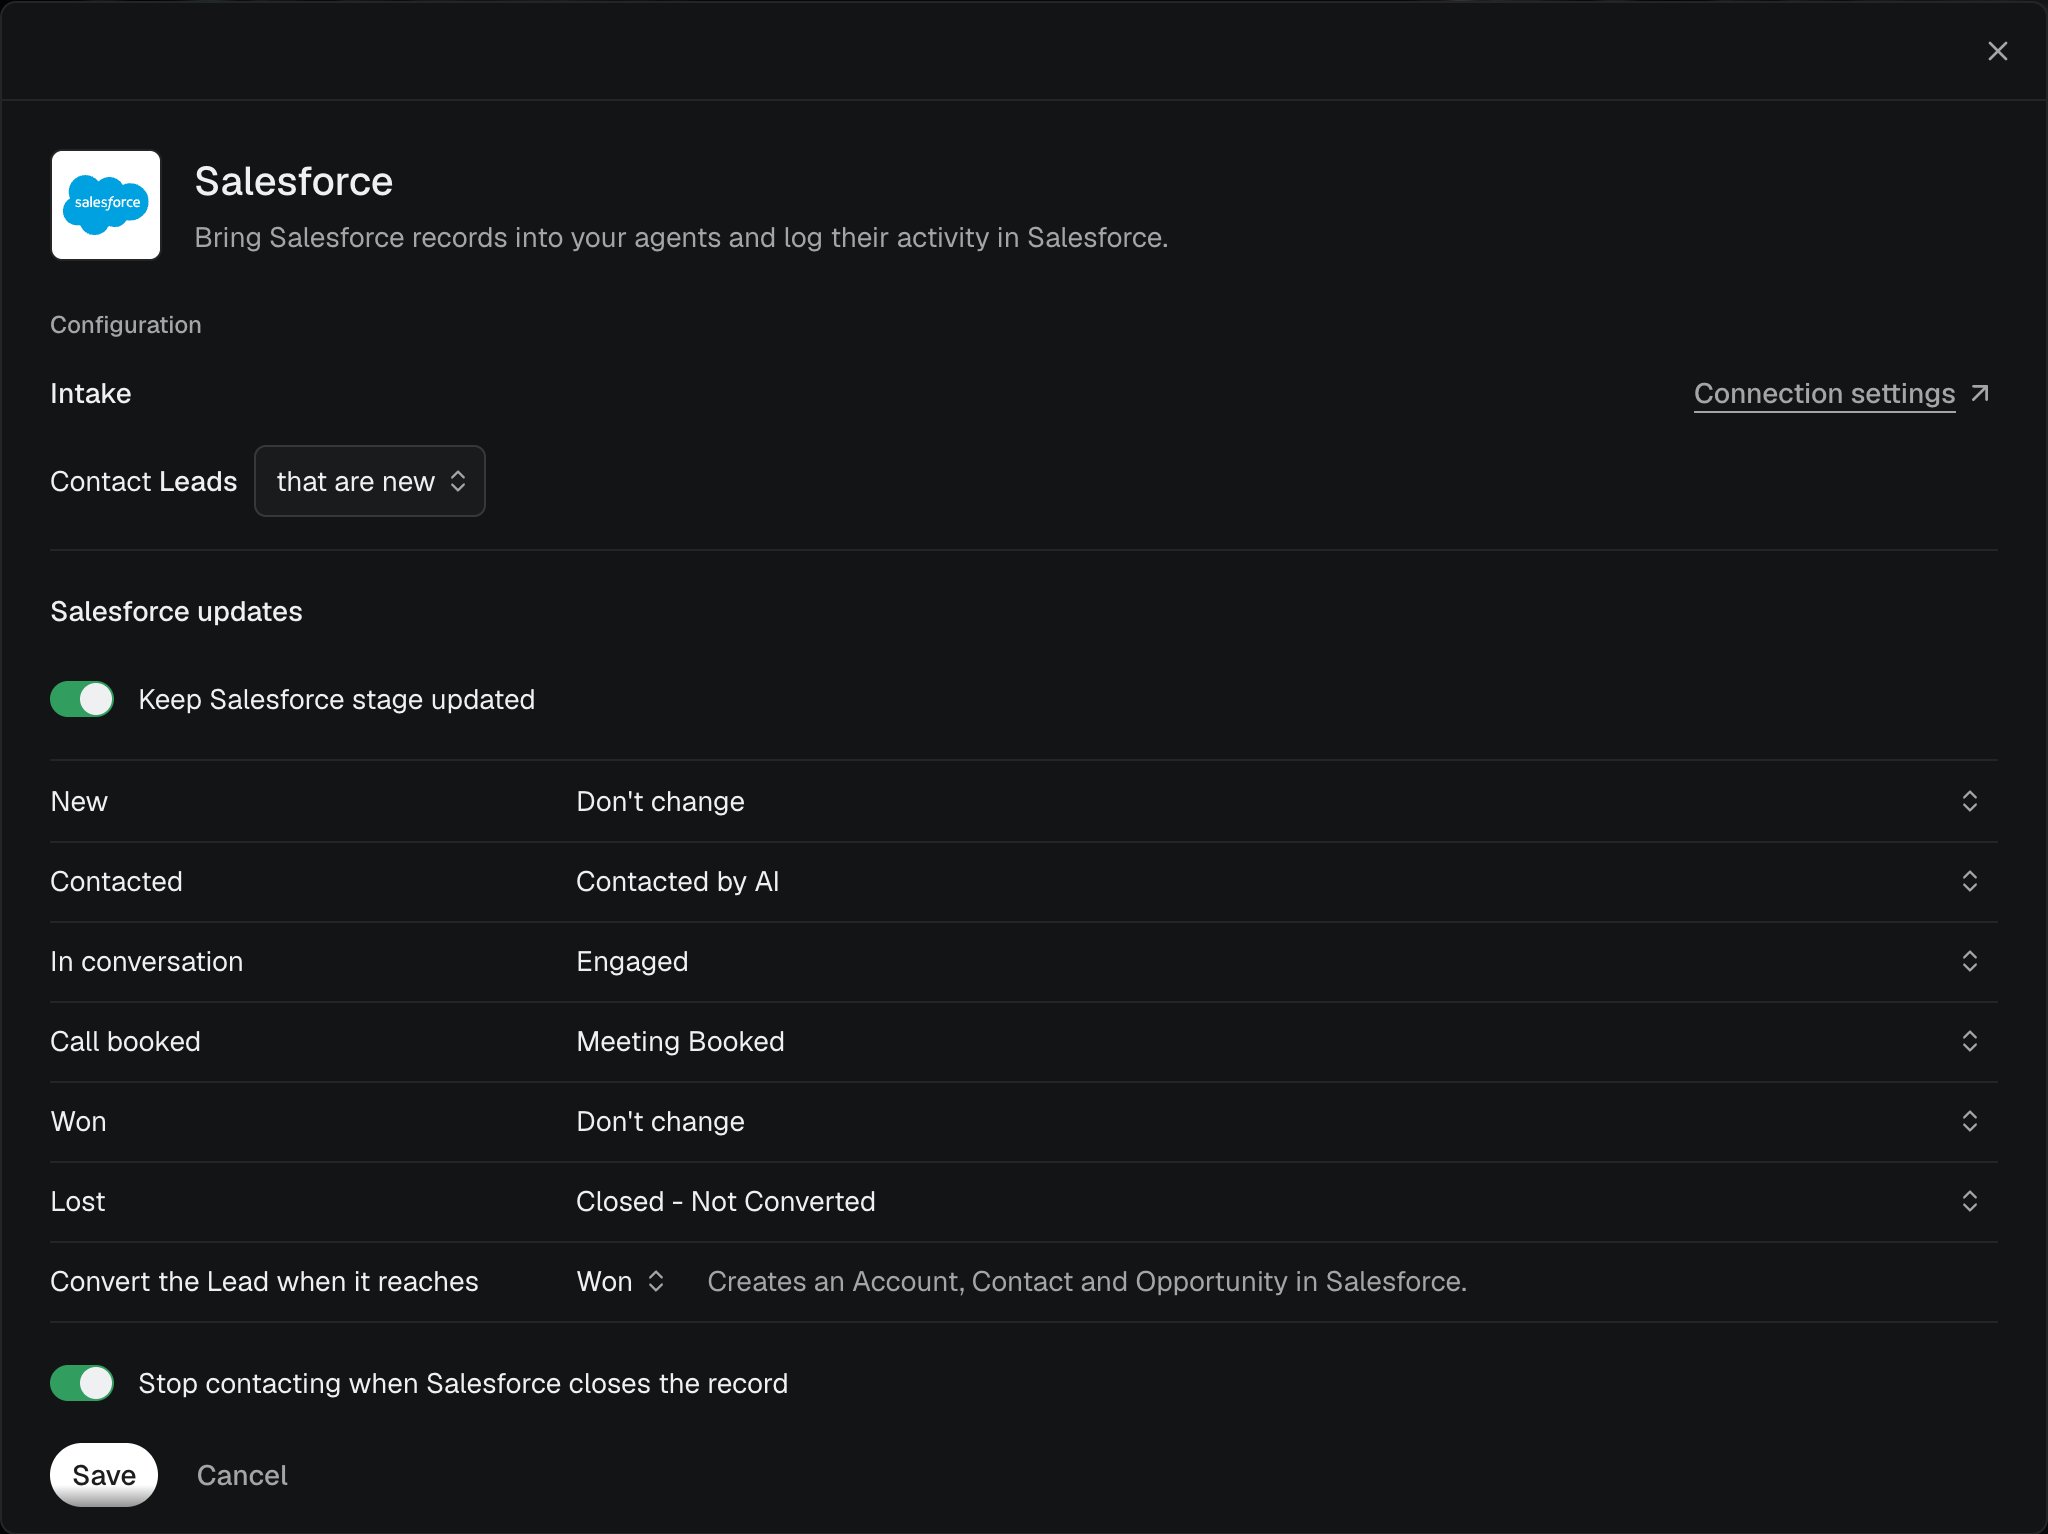This screenshot has height=1534, width=2048.
Task: Open the Connection settings link
Action: [x=1824, y=393]
